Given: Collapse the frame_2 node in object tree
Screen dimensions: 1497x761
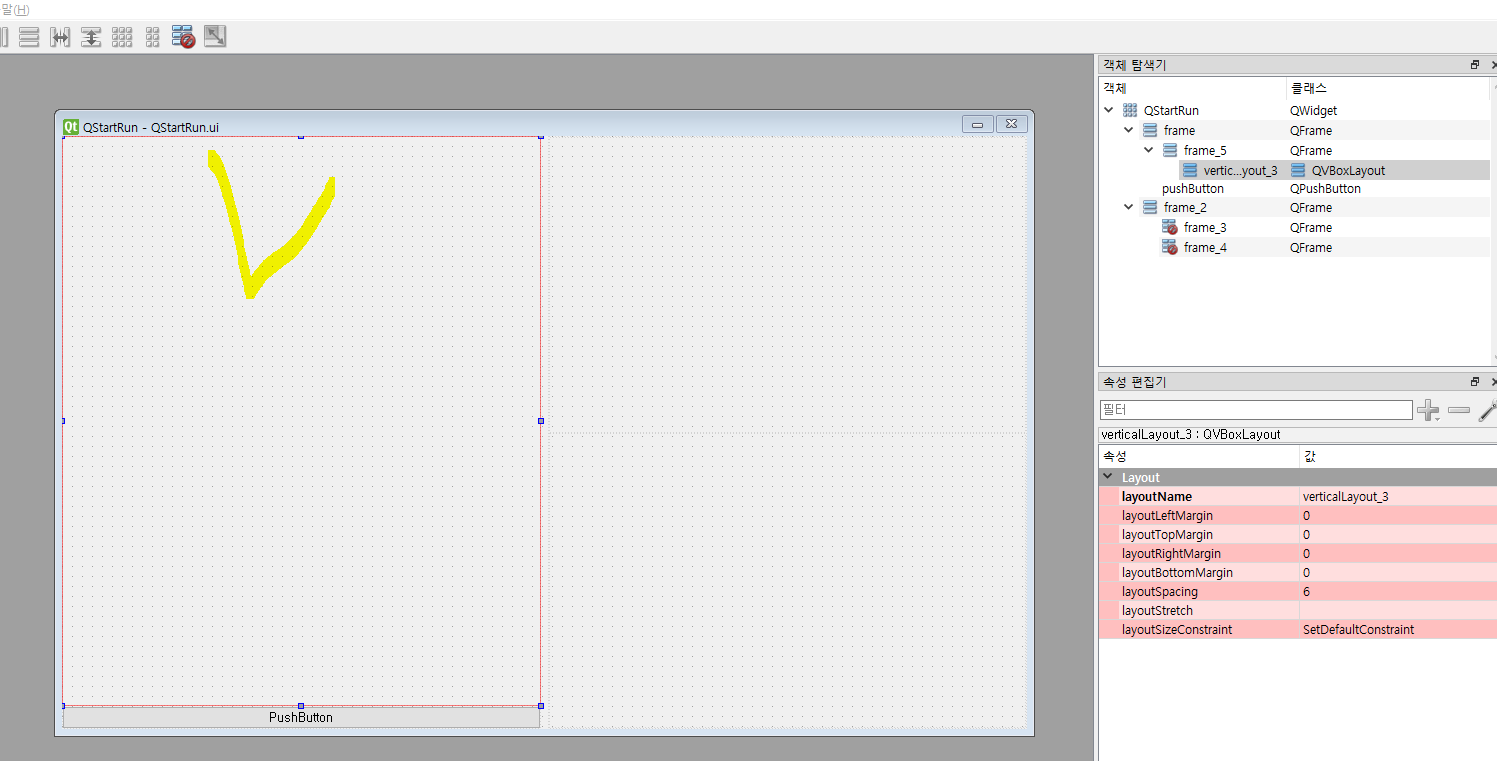Looking at the screenshot, I should 1129,208.
